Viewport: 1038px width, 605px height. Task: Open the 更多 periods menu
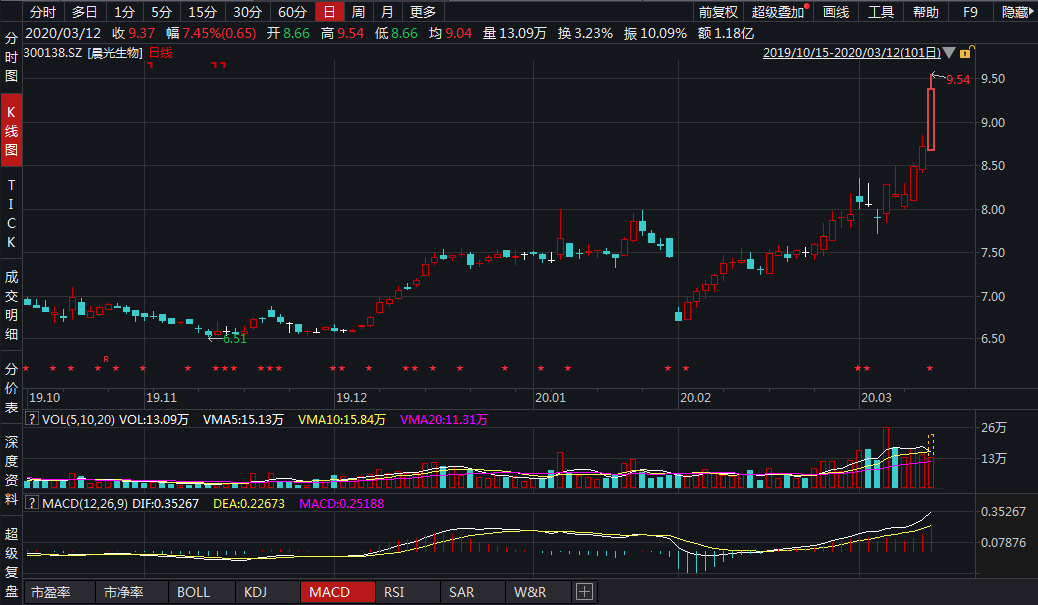pos(423,12)
